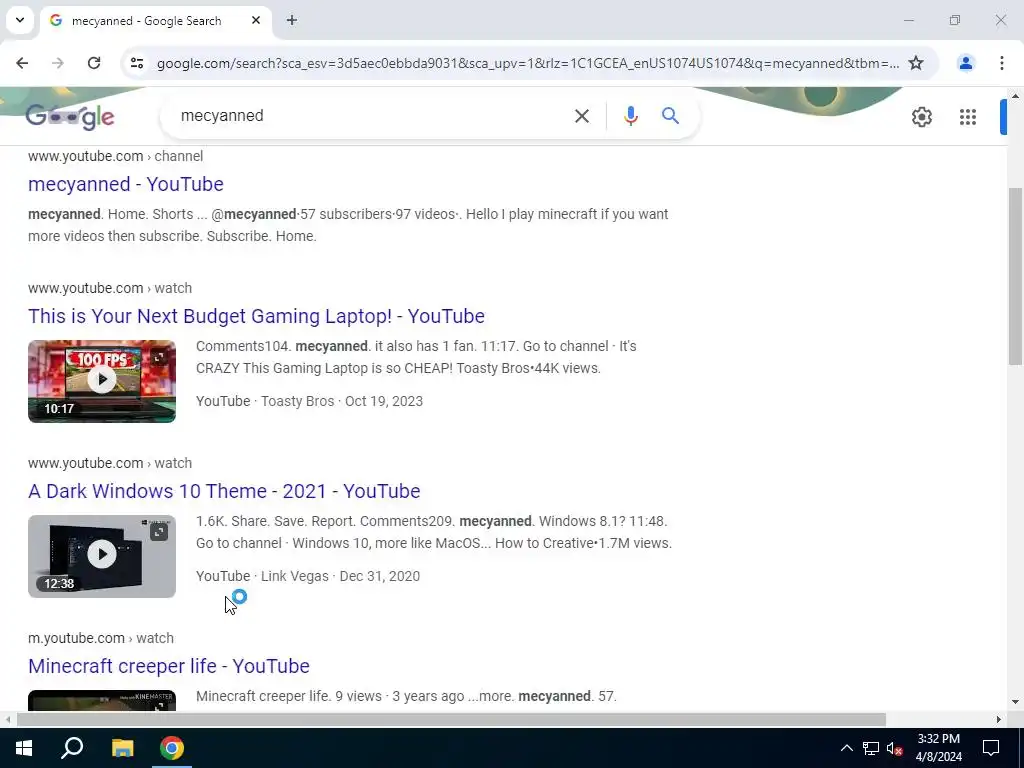
Task: Start voice search with microphone icon
Action: (x=630, y=116)
